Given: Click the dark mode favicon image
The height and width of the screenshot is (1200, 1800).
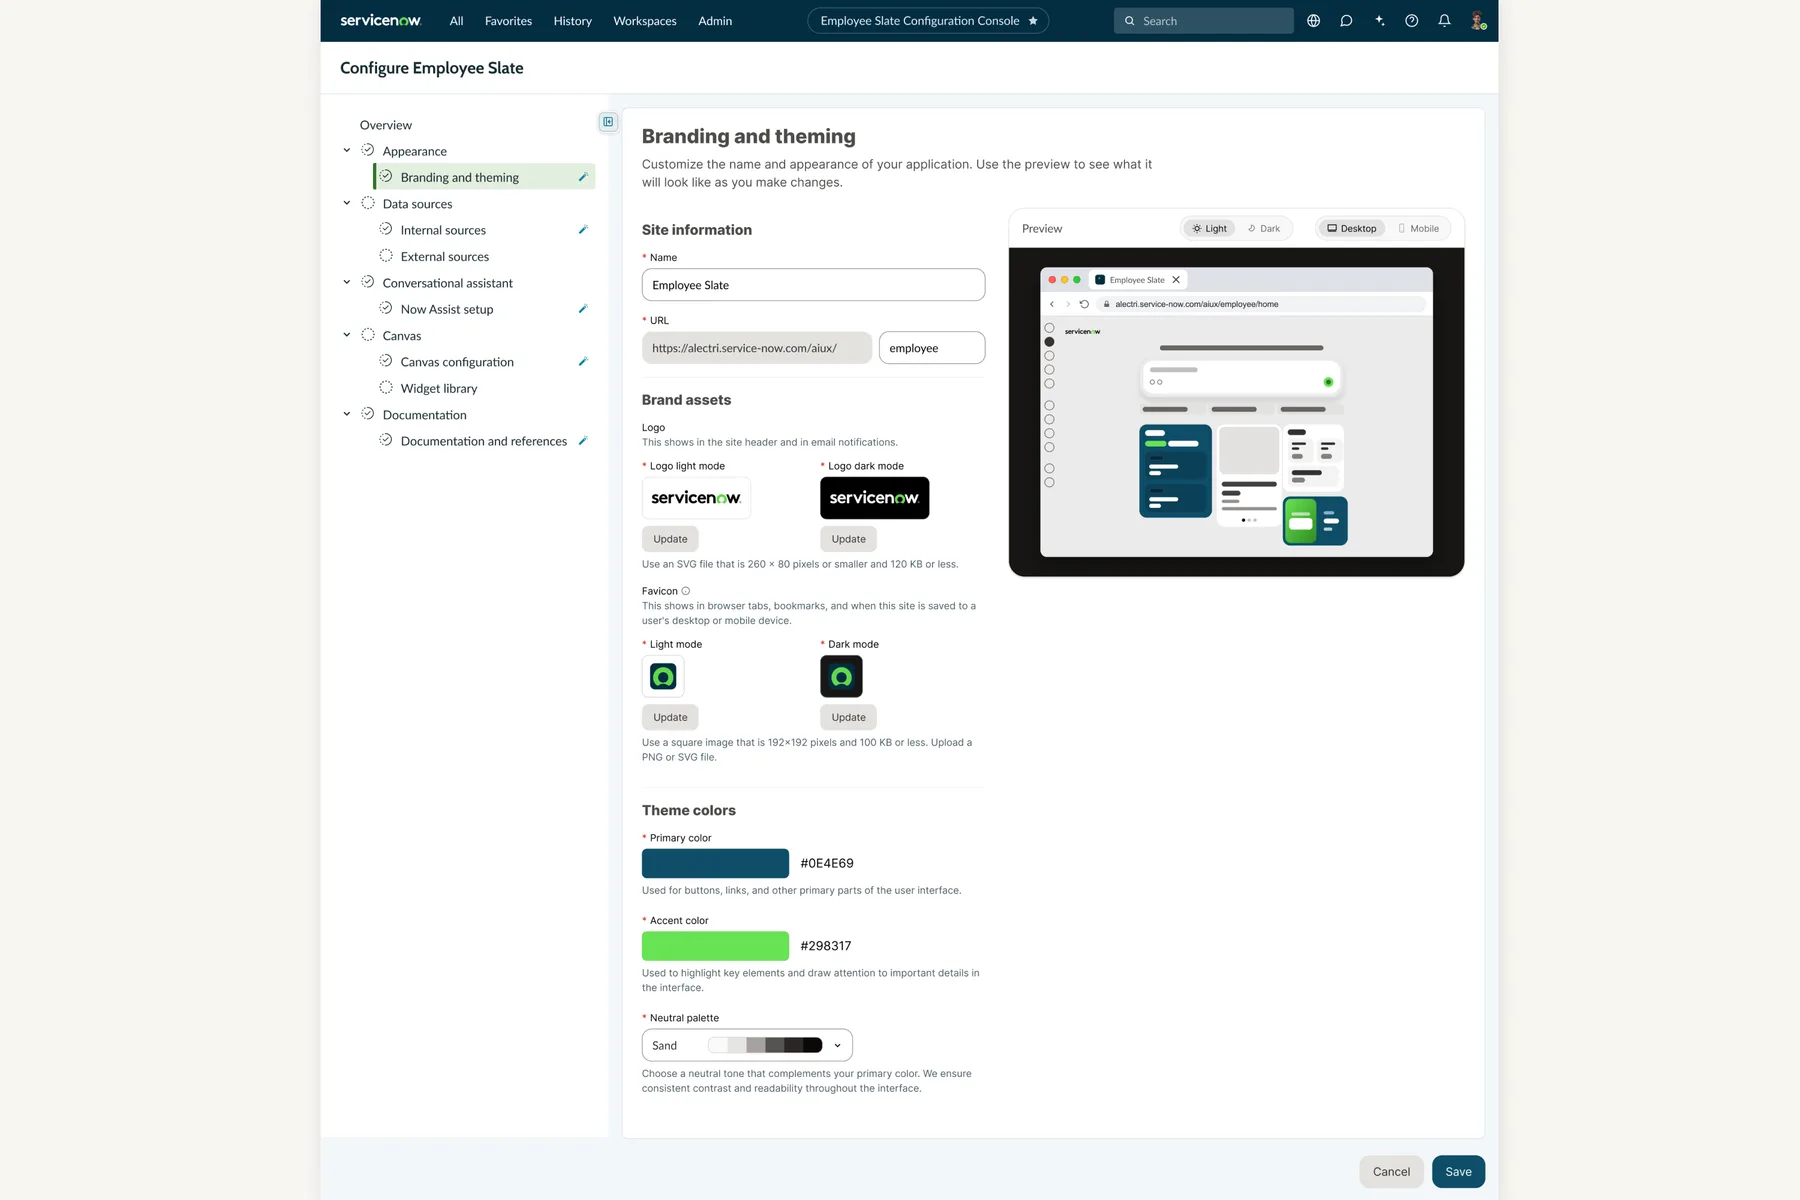Looking at the screenshot, I should pyautogui.click(x=841, y=677).
